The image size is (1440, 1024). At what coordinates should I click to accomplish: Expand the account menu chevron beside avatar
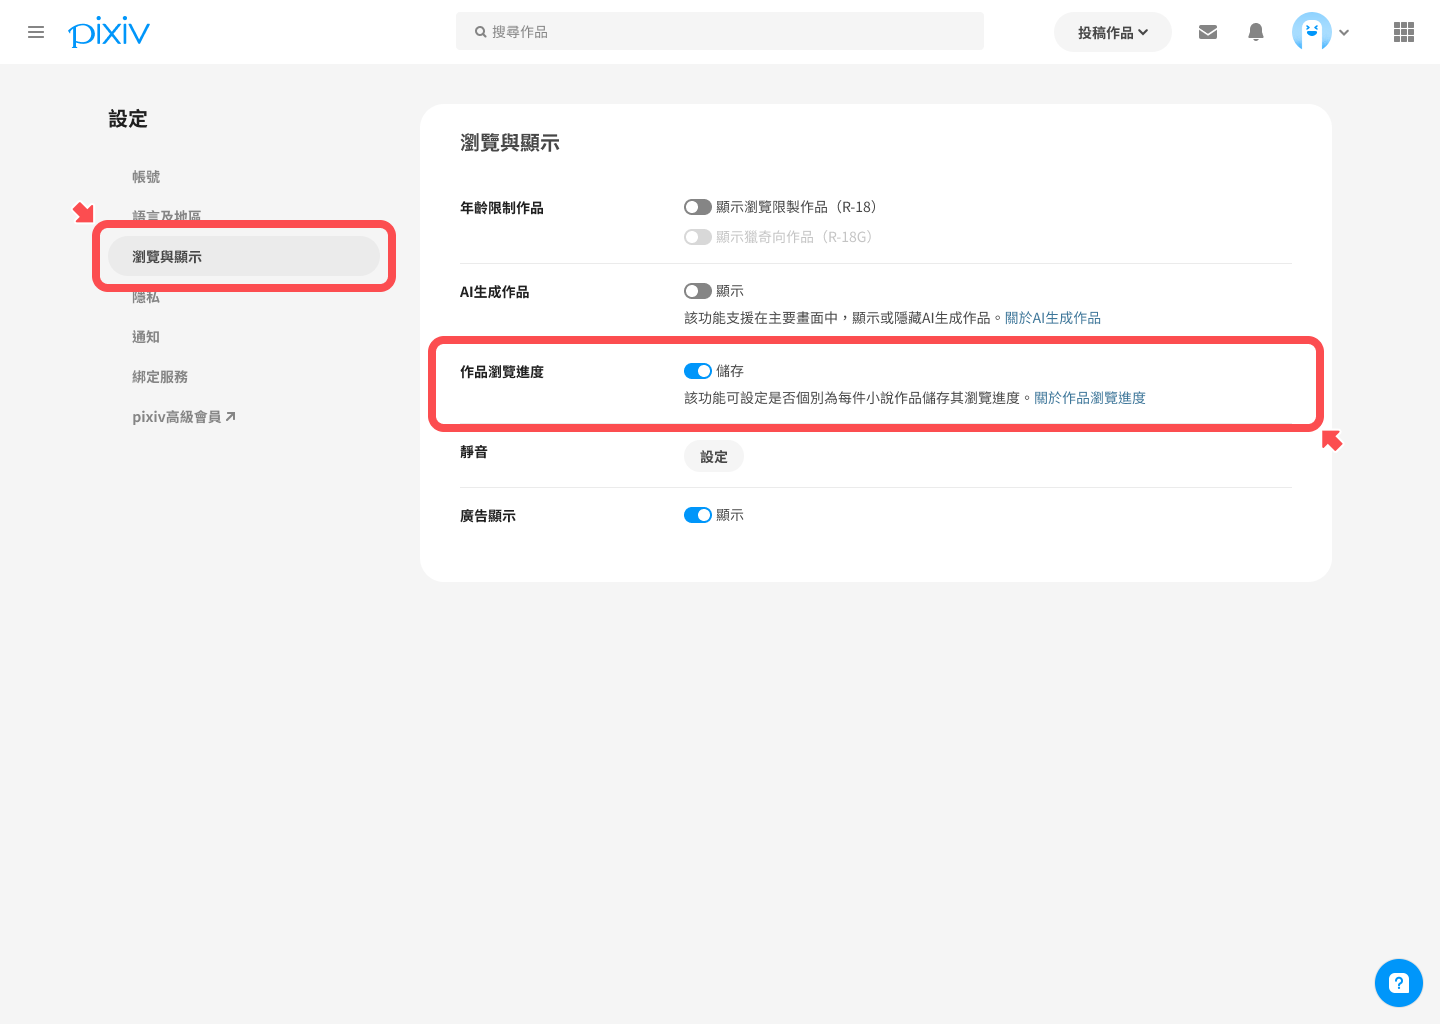point(1344,32)
